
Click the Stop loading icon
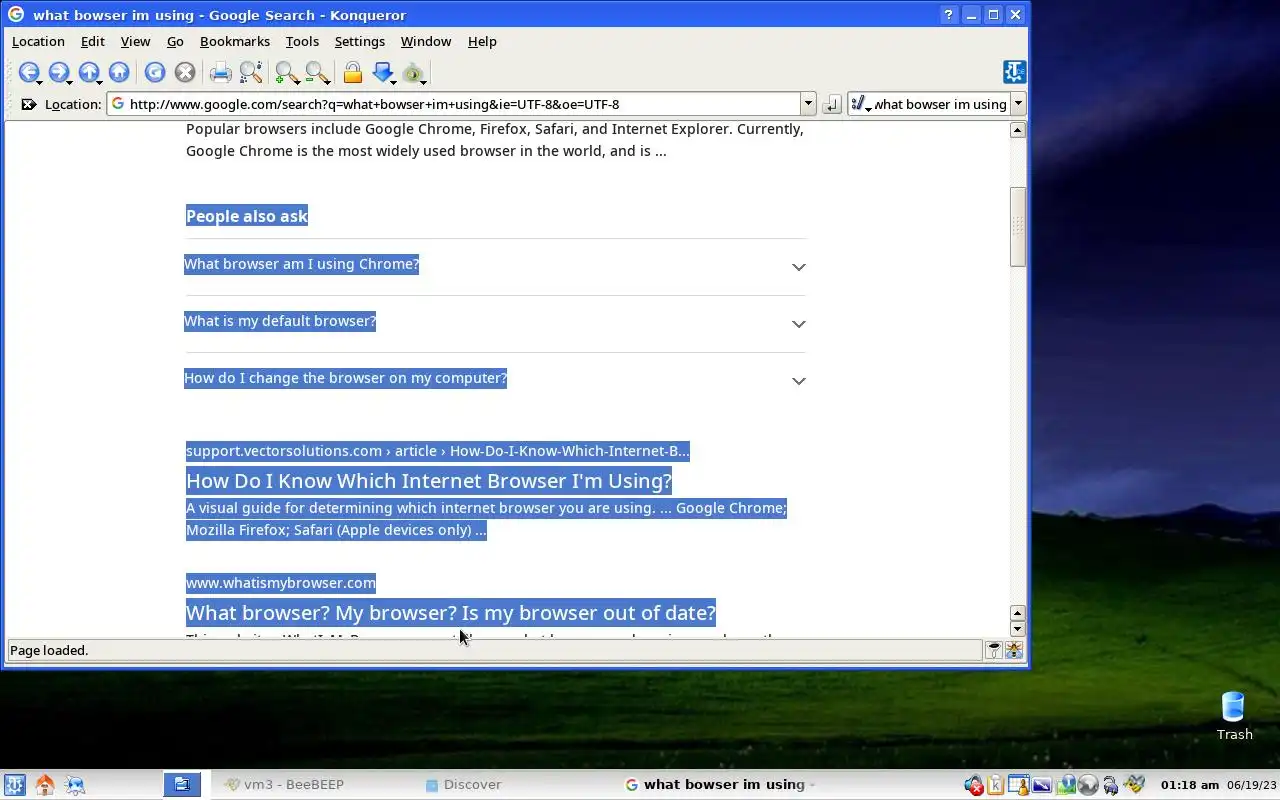click(x=184, y=72)
